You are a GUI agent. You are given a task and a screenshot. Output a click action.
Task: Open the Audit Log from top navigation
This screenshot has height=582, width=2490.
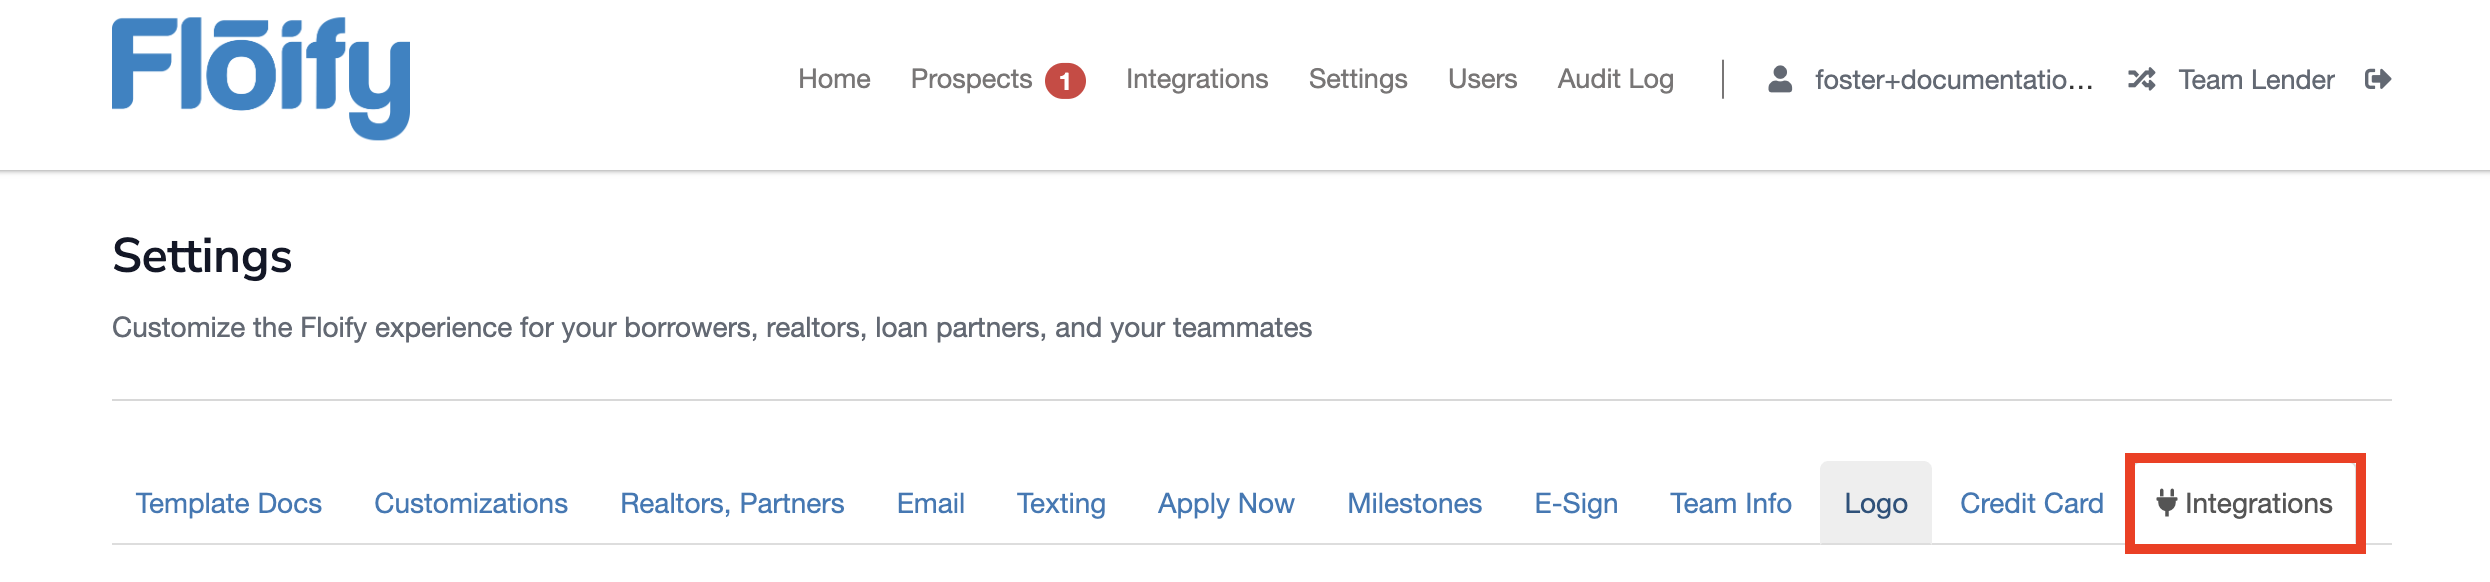click(x=1615, y=78)
